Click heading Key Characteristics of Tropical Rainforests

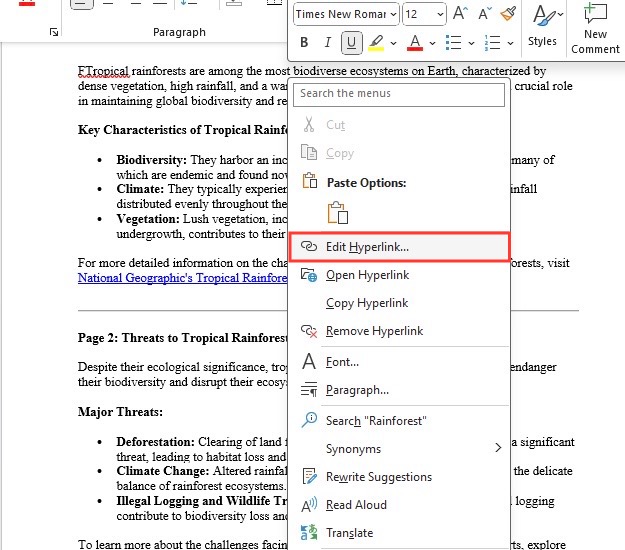(182, 130)
